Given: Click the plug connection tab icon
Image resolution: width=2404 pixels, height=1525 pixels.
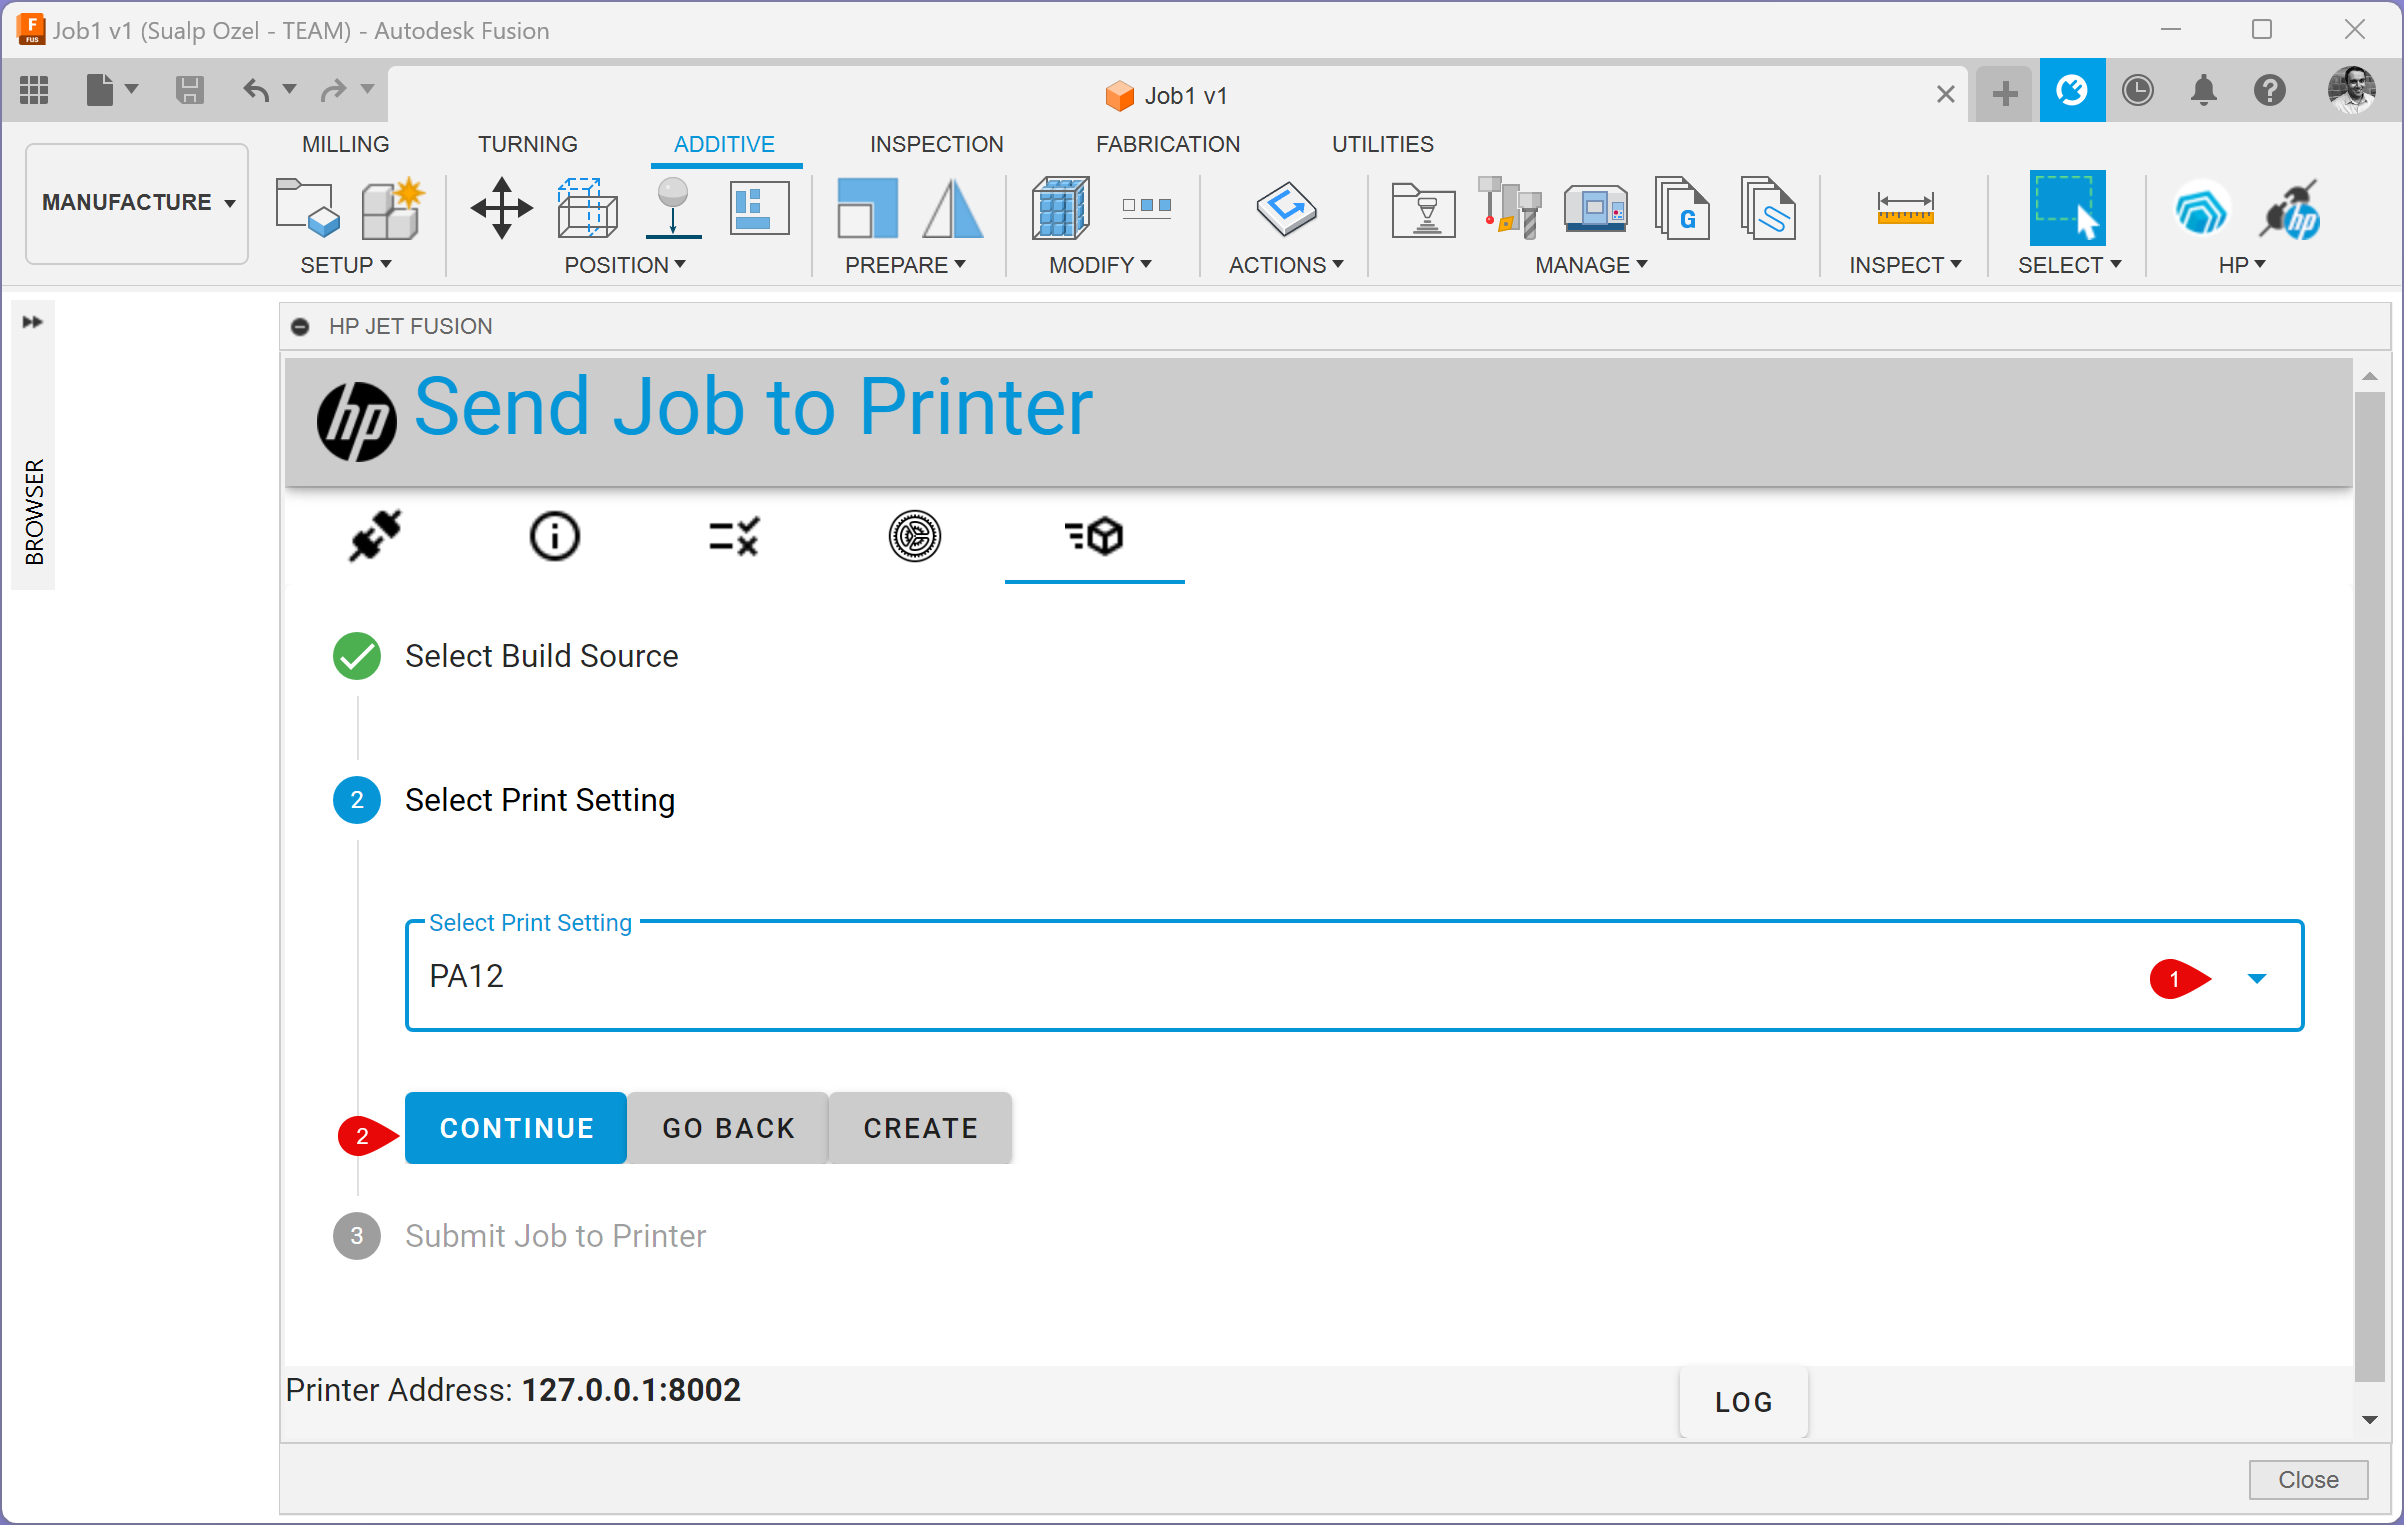Looking at the screenshot, I should pyautogui.click(x=375, y=536).
